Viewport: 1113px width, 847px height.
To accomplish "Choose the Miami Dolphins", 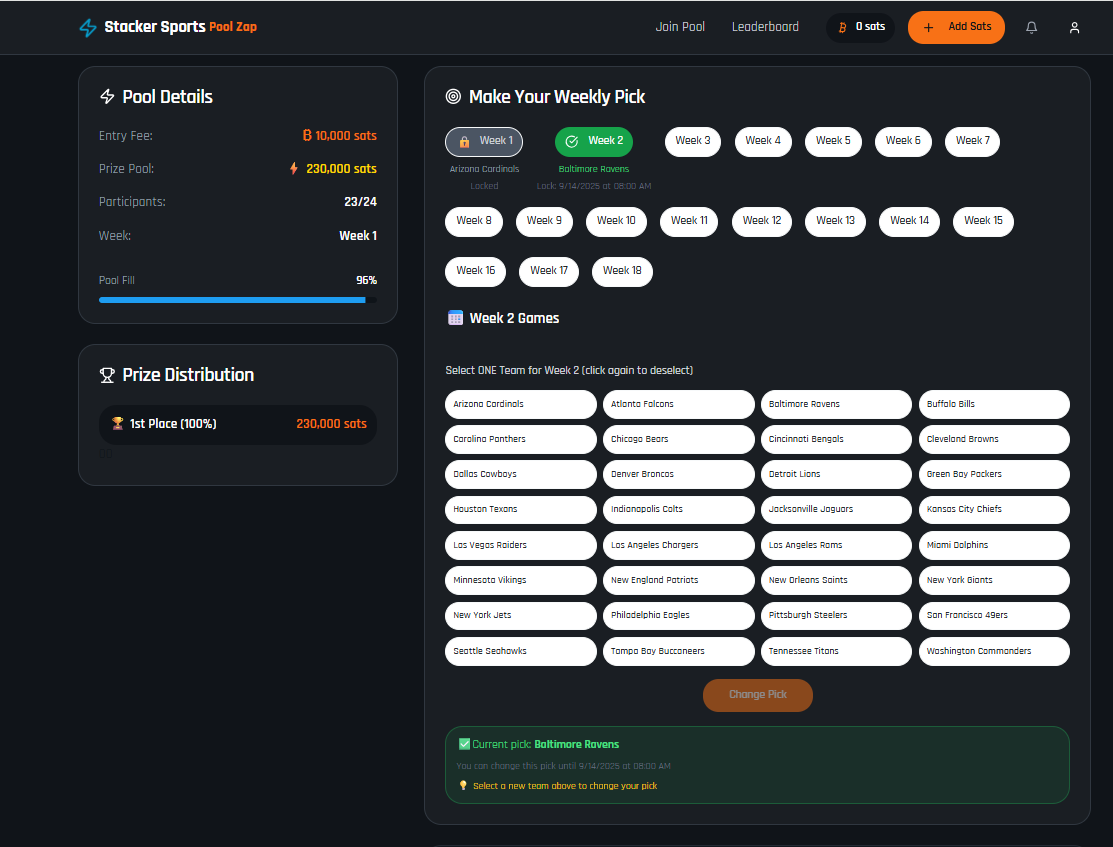I will (994, 545).
